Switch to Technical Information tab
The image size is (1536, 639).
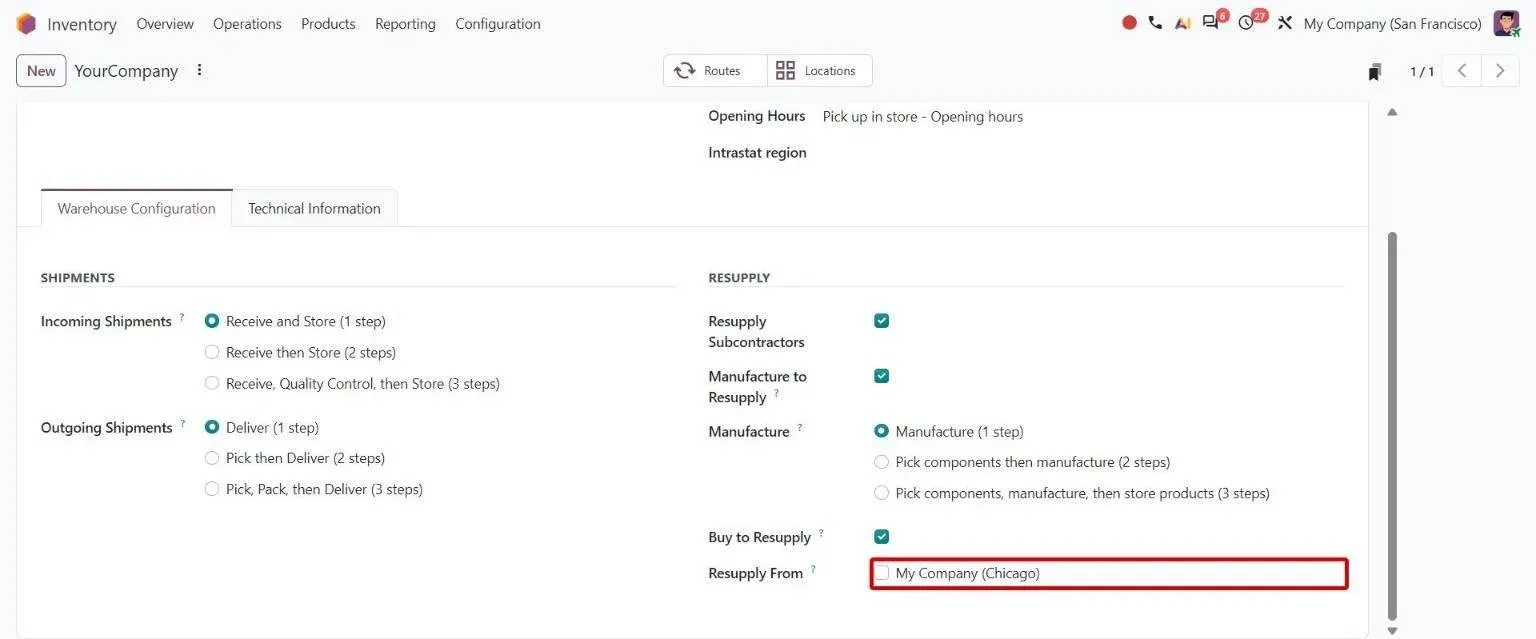(x=314, y=208)
